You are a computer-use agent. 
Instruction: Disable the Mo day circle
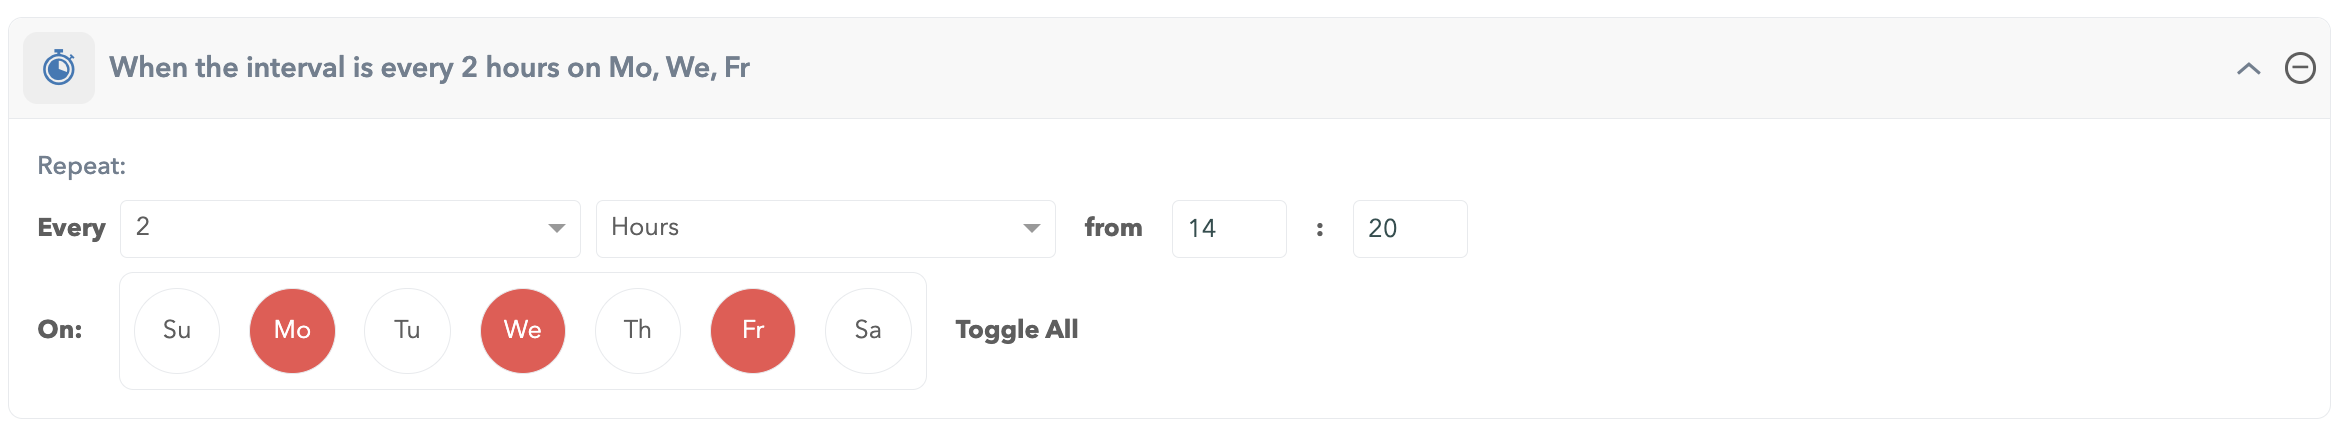(292, 331)
